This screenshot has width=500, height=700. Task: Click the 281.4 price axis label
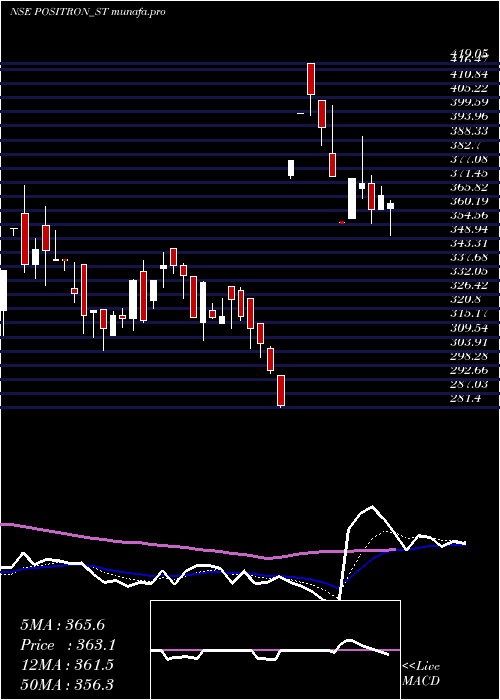pyautogui.click(x=466, y=399)
